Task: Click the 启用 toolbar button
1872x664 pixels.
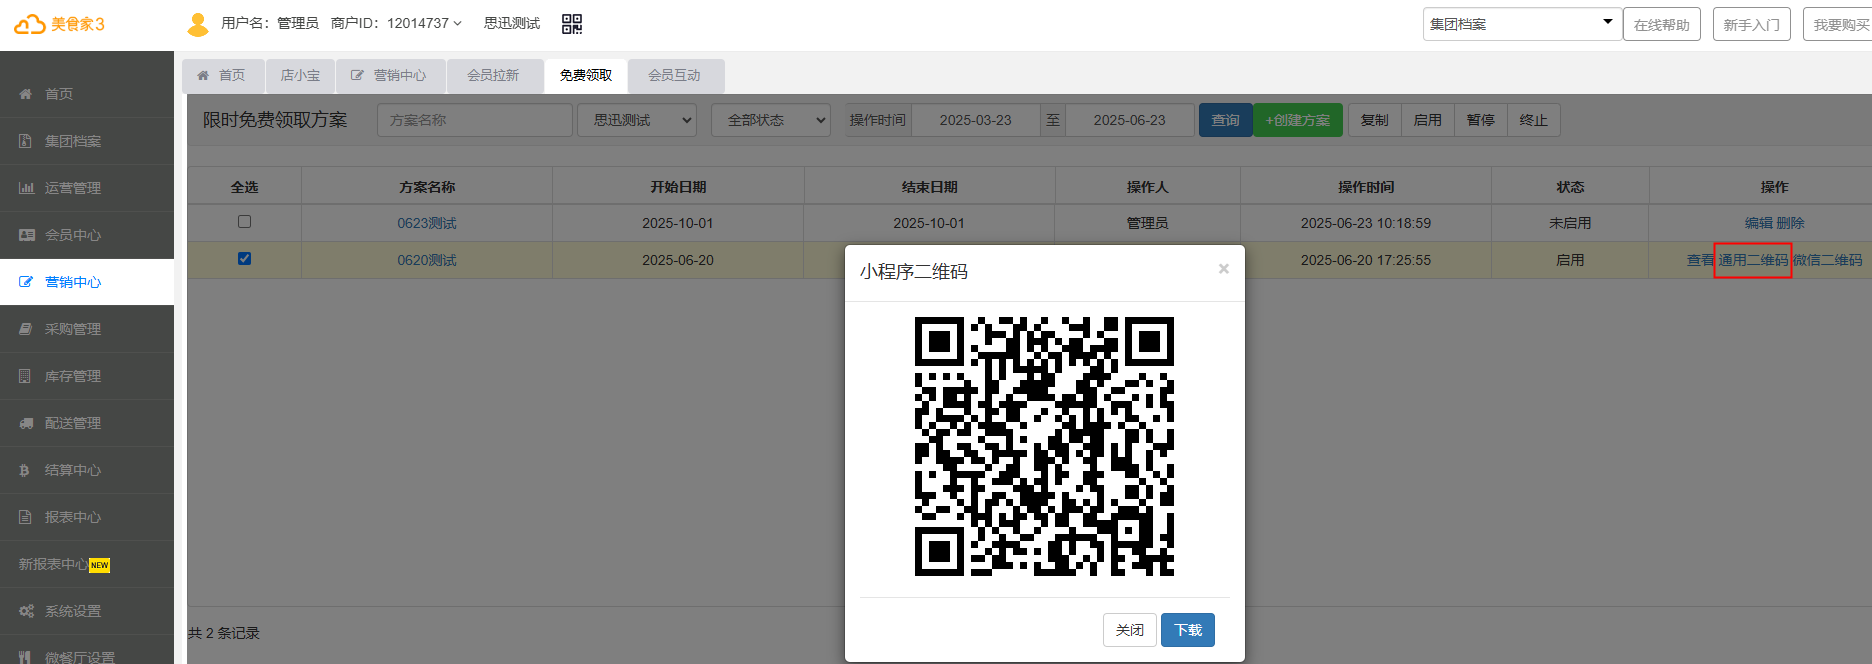Action: tap(1428, 120)
